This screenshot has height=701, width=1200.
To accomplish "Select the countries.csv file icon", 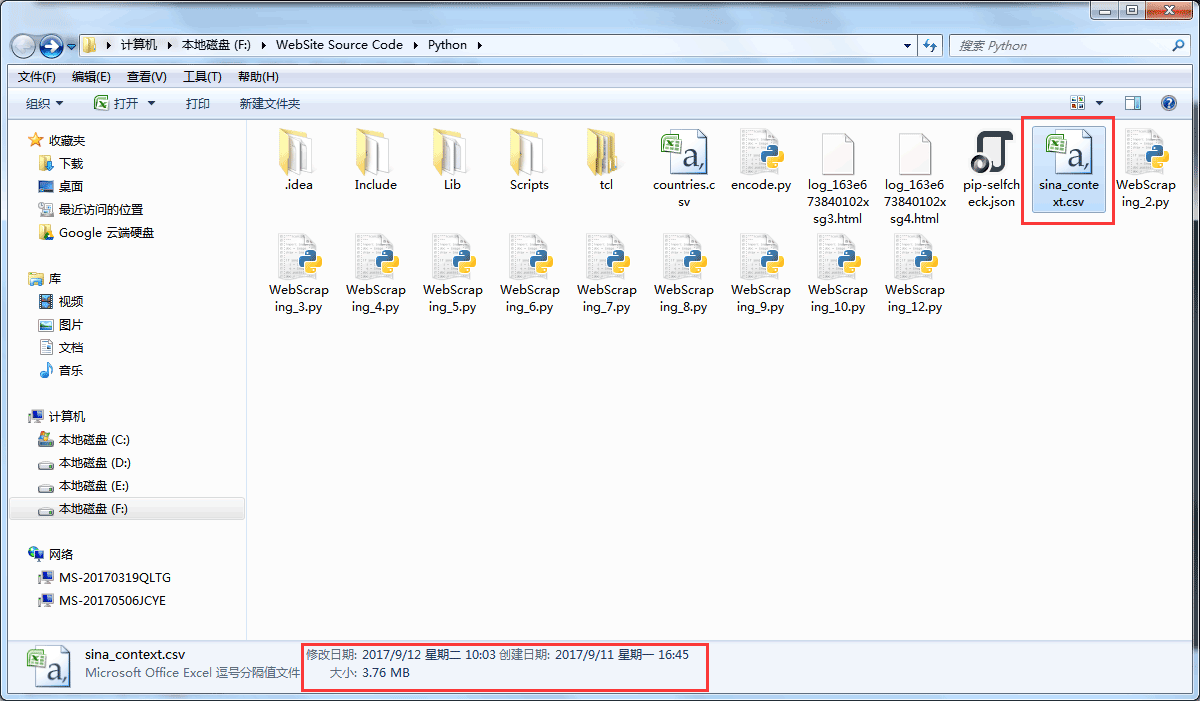I will [x=684, y=153].
